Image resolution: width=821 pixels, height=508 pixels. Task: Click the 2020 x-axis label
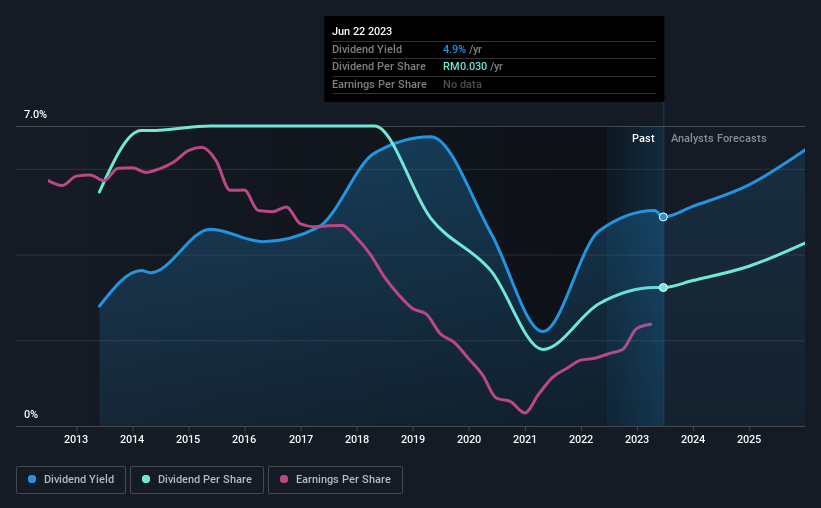pyautogui.click(x=469, y=439)
